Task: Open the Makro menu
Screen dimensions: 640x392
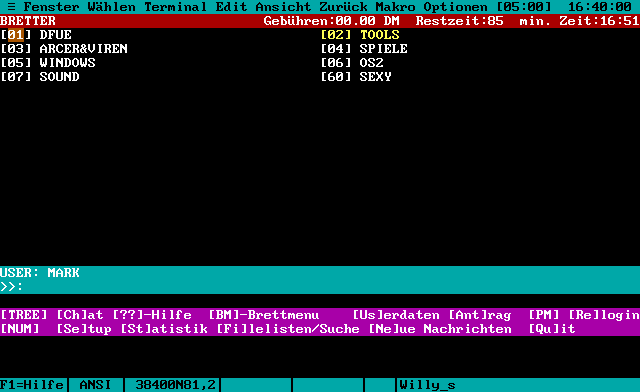Action: pyautogui.click(x=395, y=7)
